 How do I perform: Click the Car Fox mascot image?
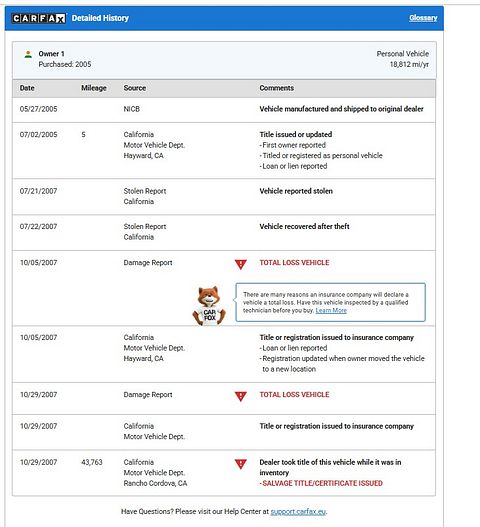[209, 306]
